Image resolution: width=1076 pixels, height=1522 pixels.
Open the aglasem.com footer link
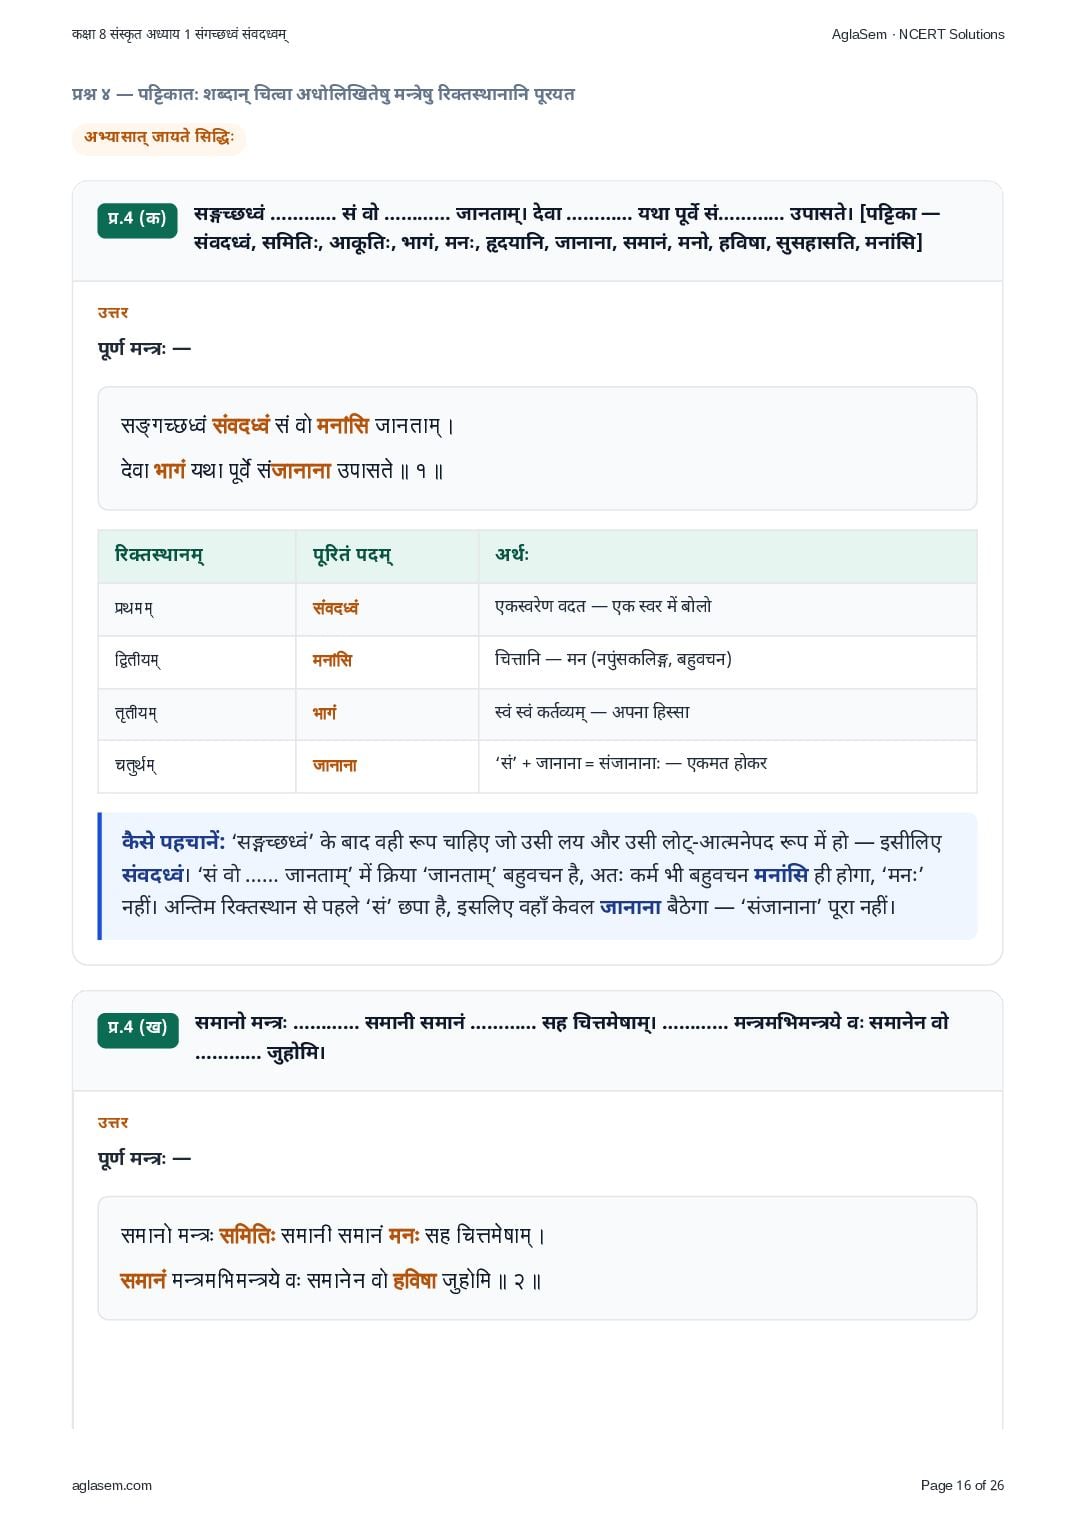(112, 1485)
